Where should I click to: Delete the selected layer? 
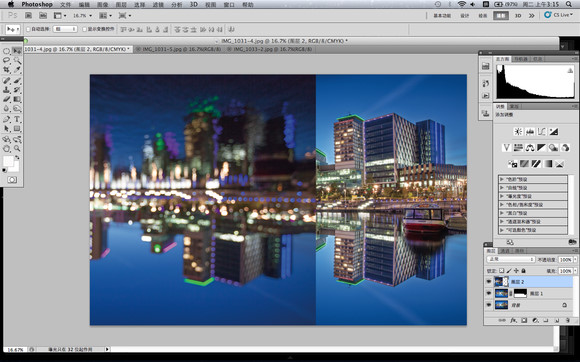[568, 321]
